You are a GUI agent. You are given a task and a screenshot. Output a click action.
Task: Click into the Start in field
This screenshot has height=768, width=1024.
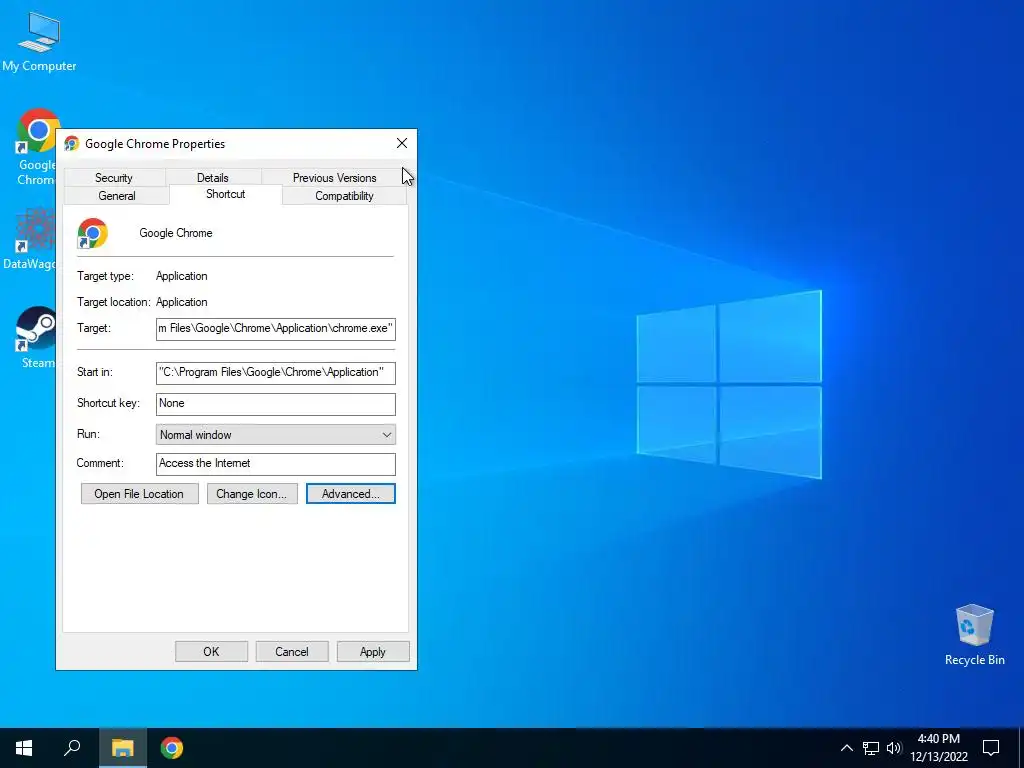tap(276, 372)
